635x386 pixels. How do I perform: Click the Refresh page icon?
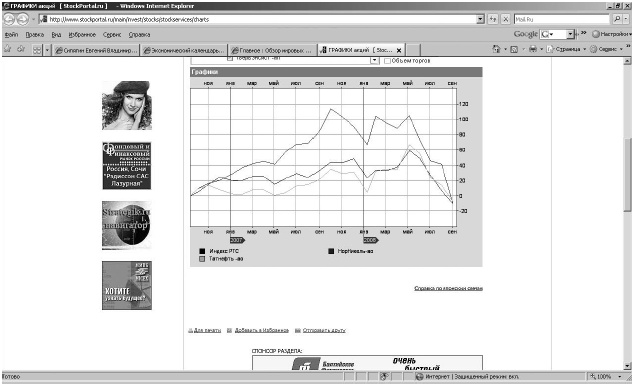[493, 19]
